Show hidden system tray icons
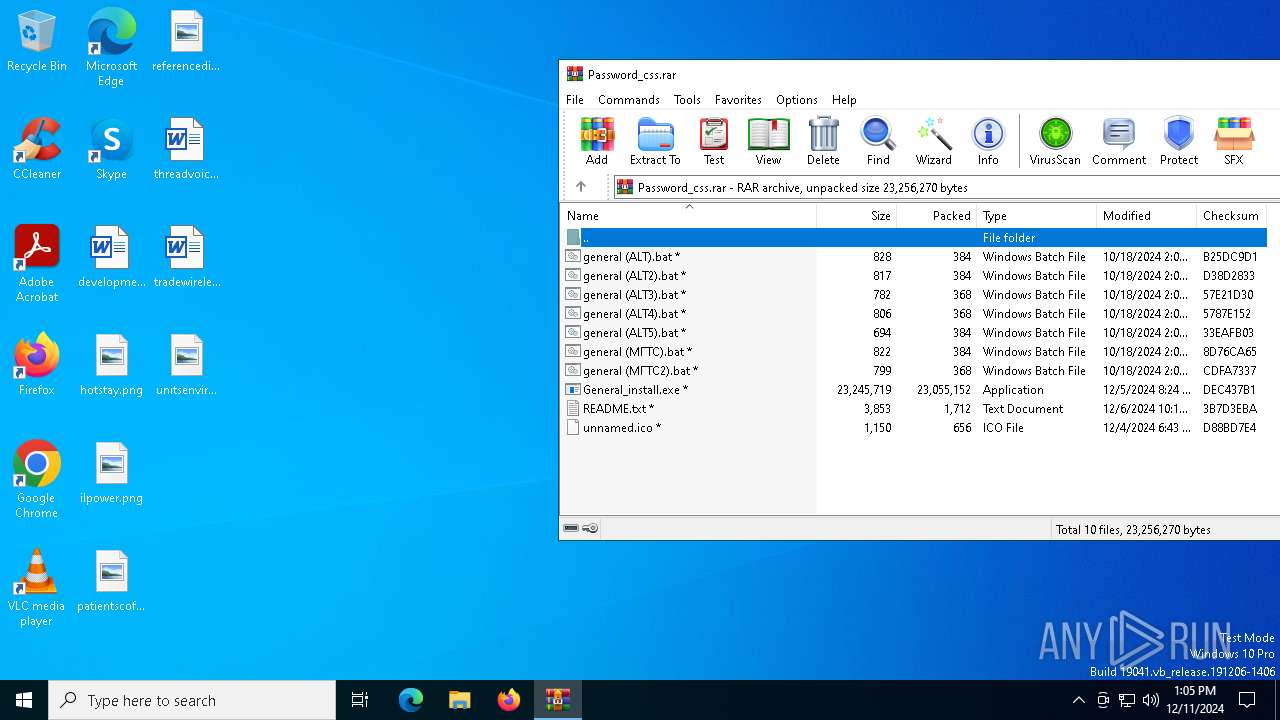 click(1078, 700)
